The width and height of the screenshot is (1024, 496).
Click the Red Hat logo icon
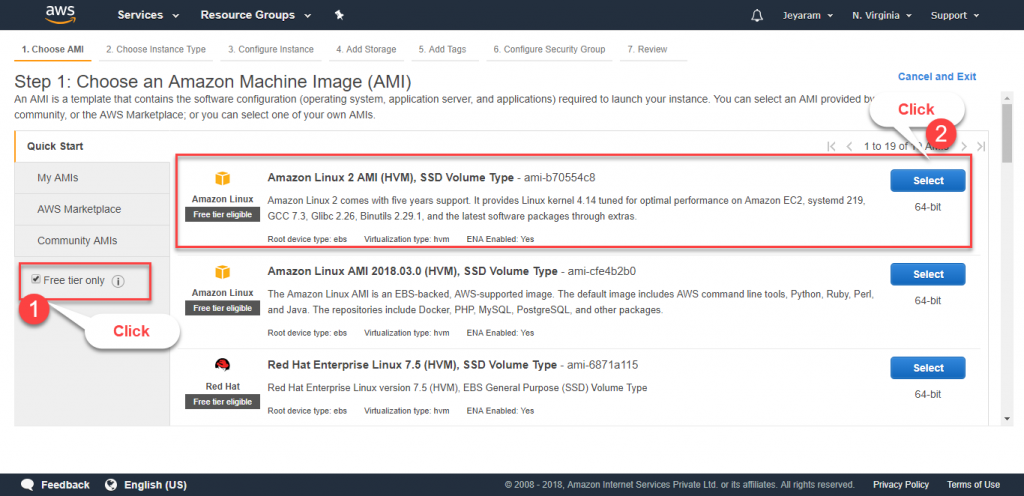click(x=223, y=365)
